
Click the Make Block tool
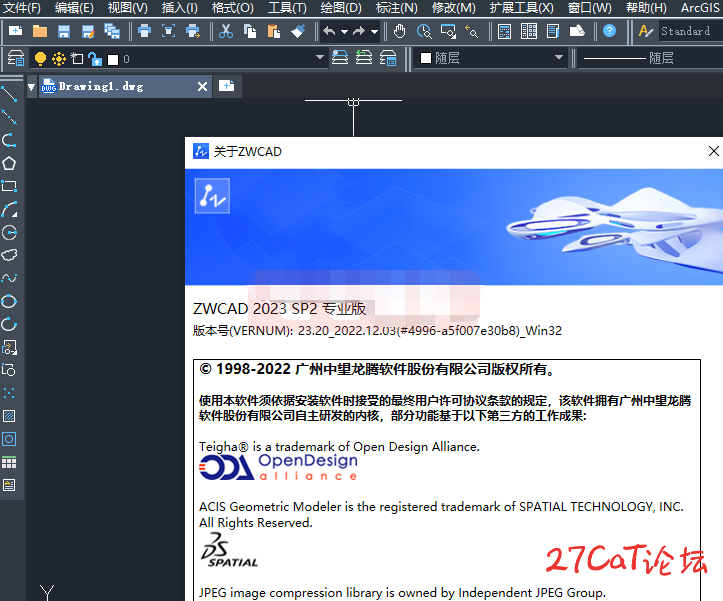9,370
